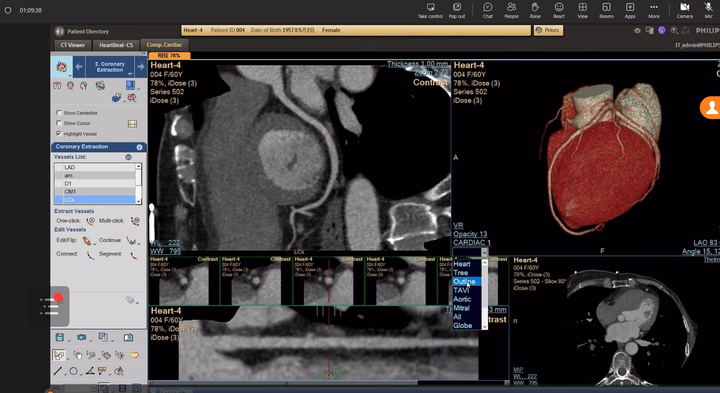Choose the Edit/Flip vessel tool
Image resolution: width=720 pixels, height=393 pixels.
click(86, 240)
